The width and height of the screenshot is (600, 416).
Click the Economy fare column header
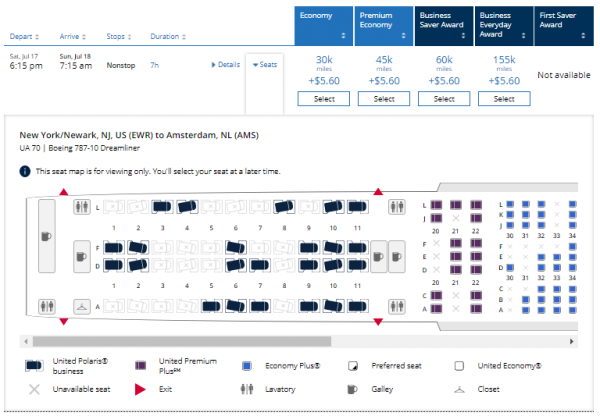[325, 24]
